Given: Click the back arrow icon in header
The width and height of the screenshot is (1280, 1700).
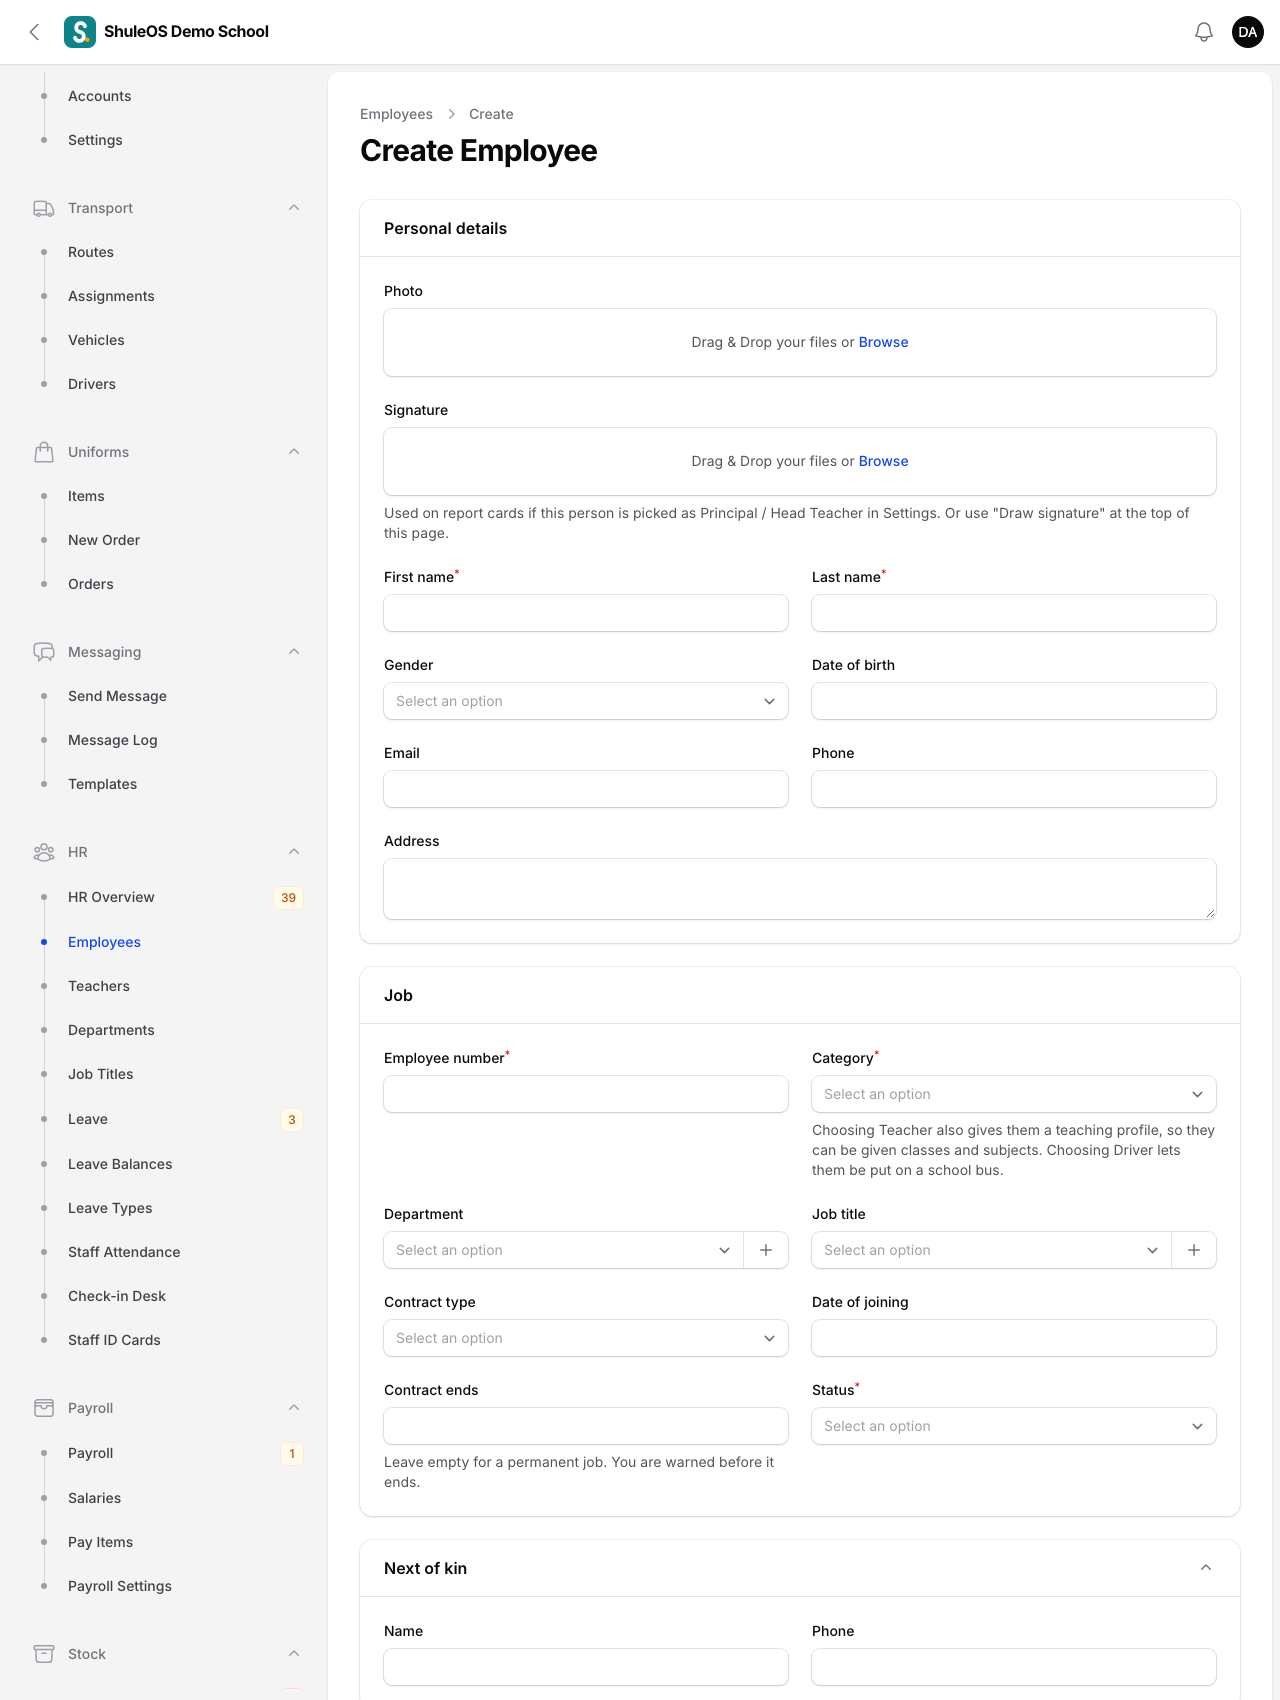Looking at the screenshot, I should 34,32.
